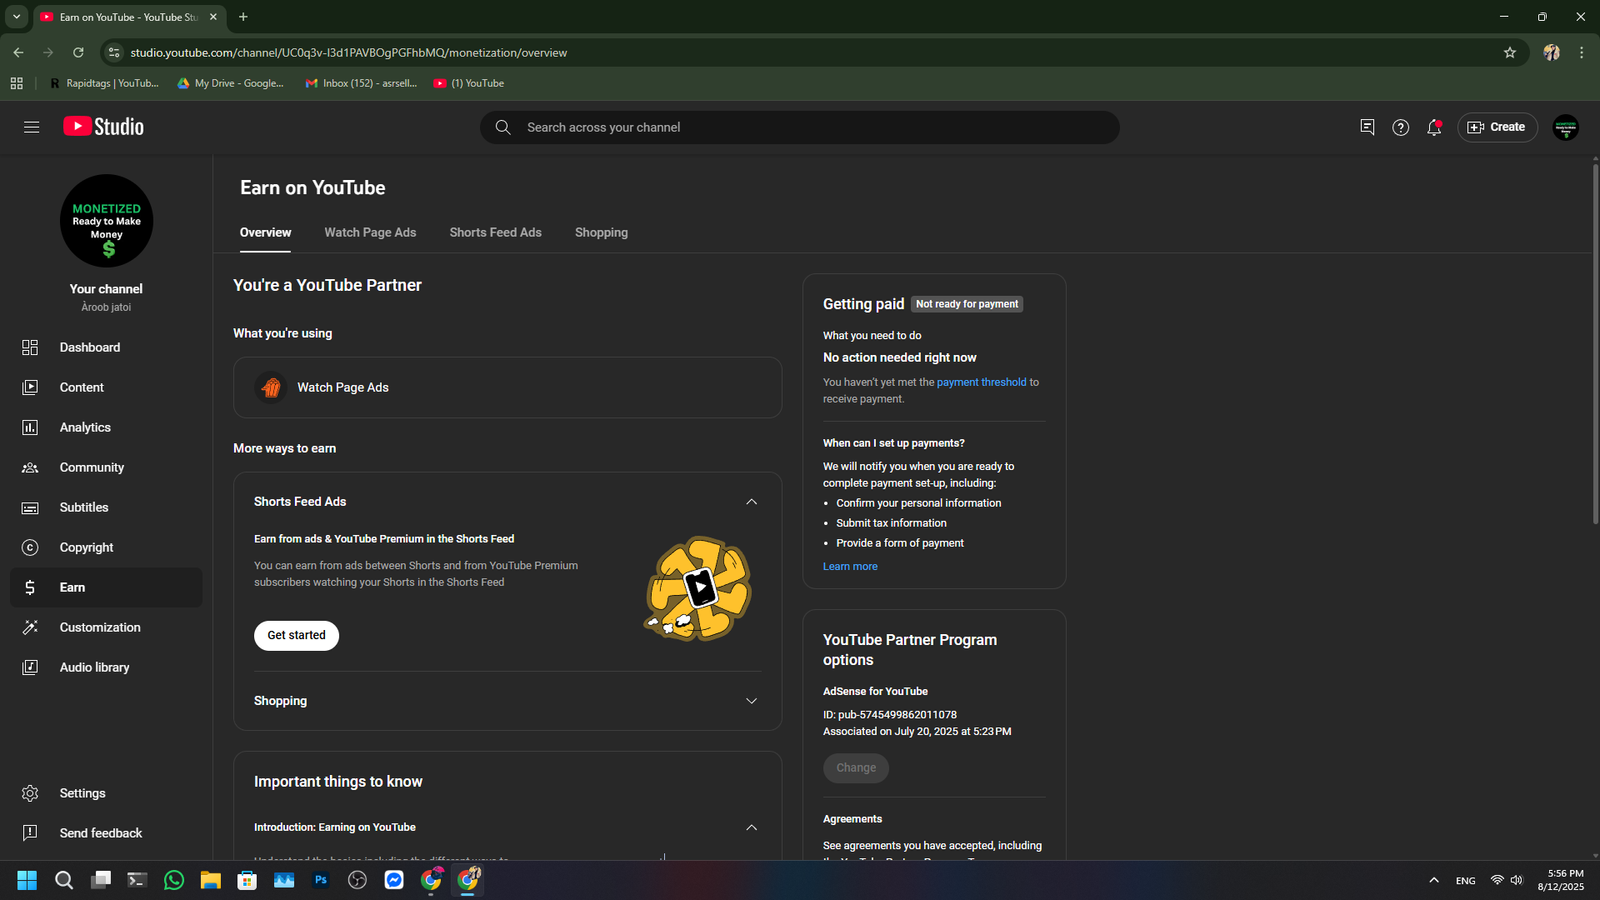1600x900 pixels.
Task: Open Dashboard from the sidebar
Action: click(106, 347)
